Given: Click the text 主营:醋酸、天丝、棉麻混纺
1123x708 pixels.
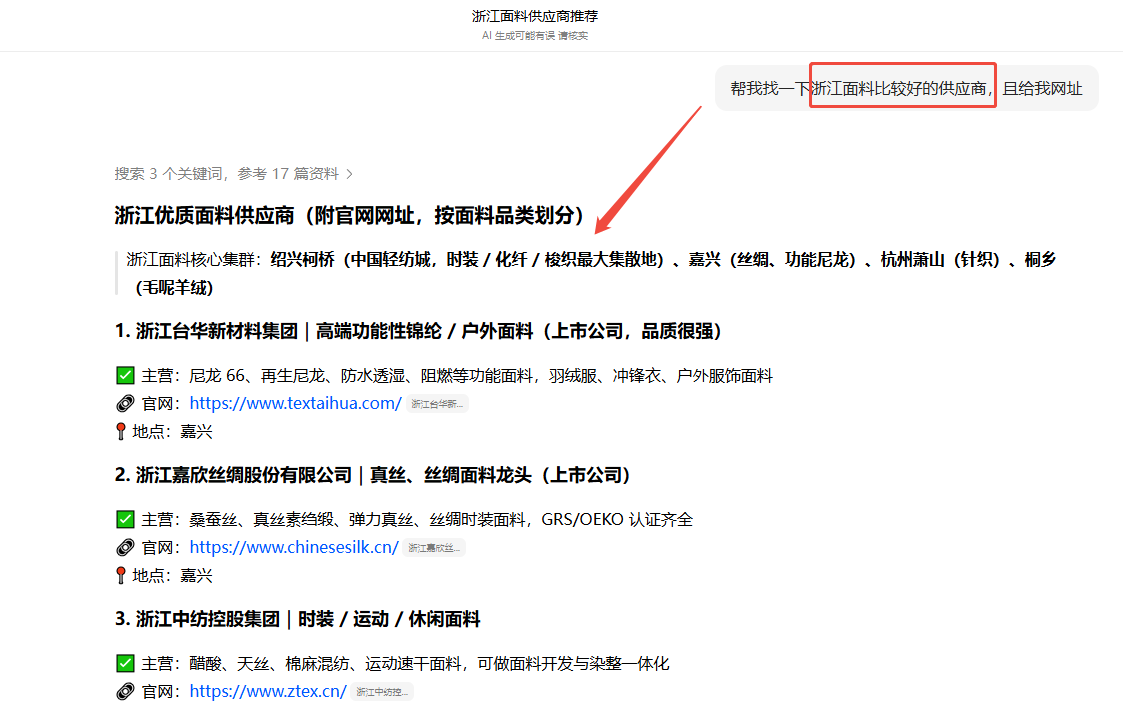Looking at the screenshot, I should point(405,664).
